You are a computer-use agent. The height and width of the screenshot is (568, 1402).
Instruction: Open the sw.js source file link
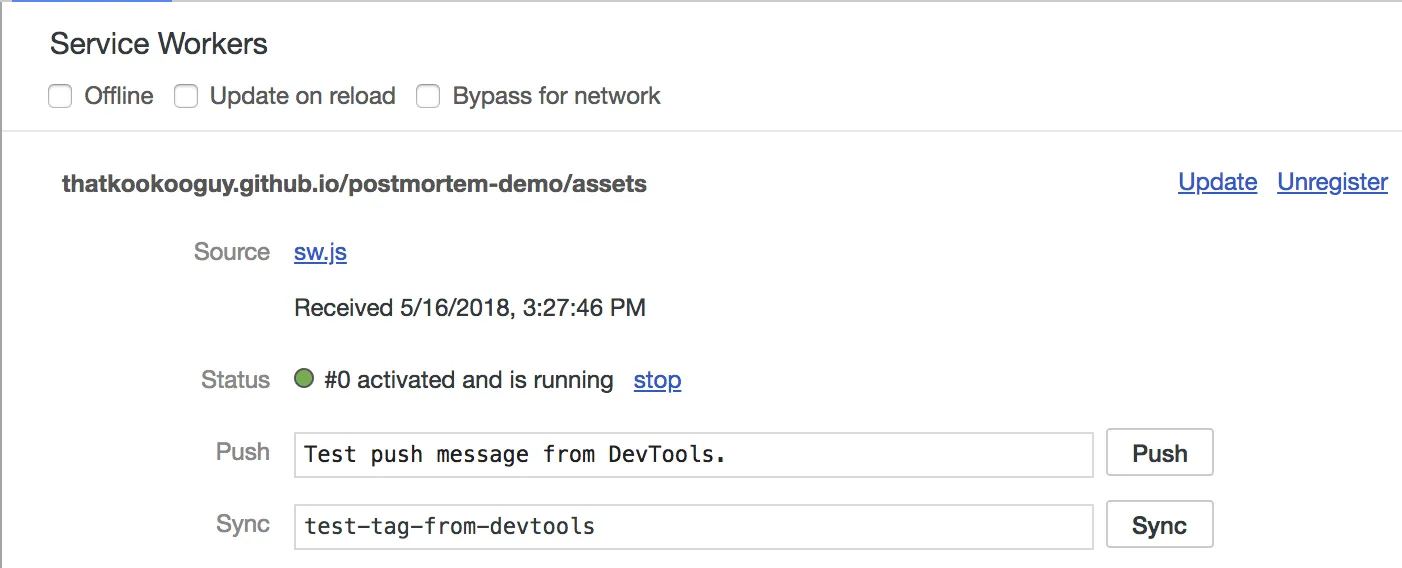320,252
